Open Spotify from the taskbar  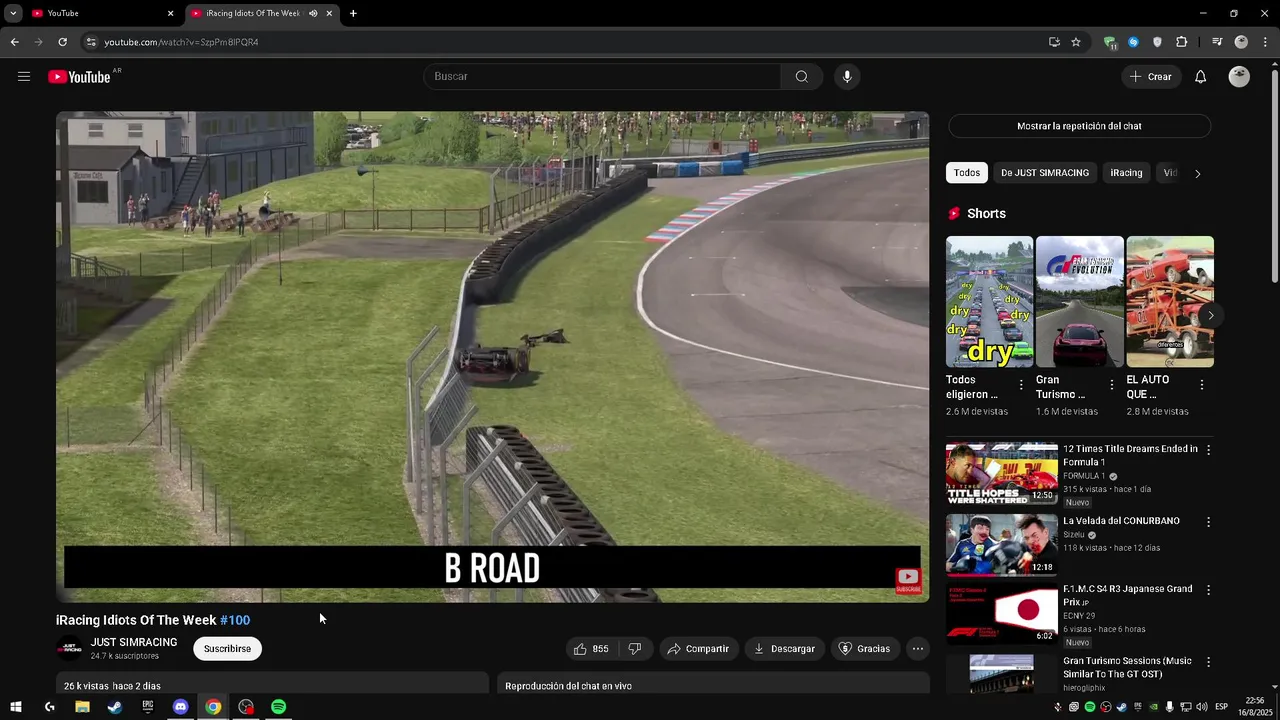pyautogui.click(x=279, y=707)
